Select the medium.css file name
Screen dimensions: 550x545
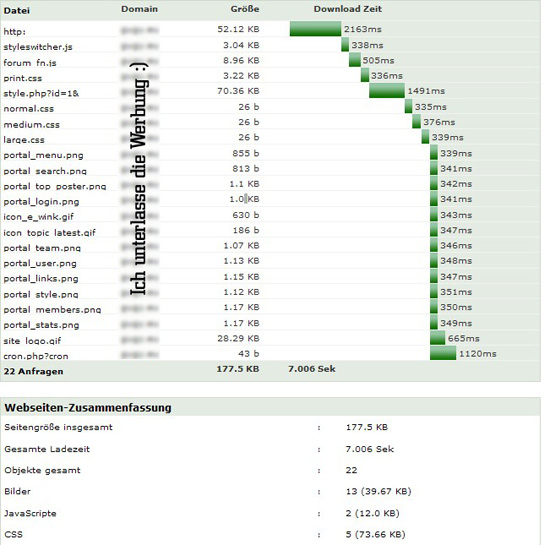(x=32, y=125)
